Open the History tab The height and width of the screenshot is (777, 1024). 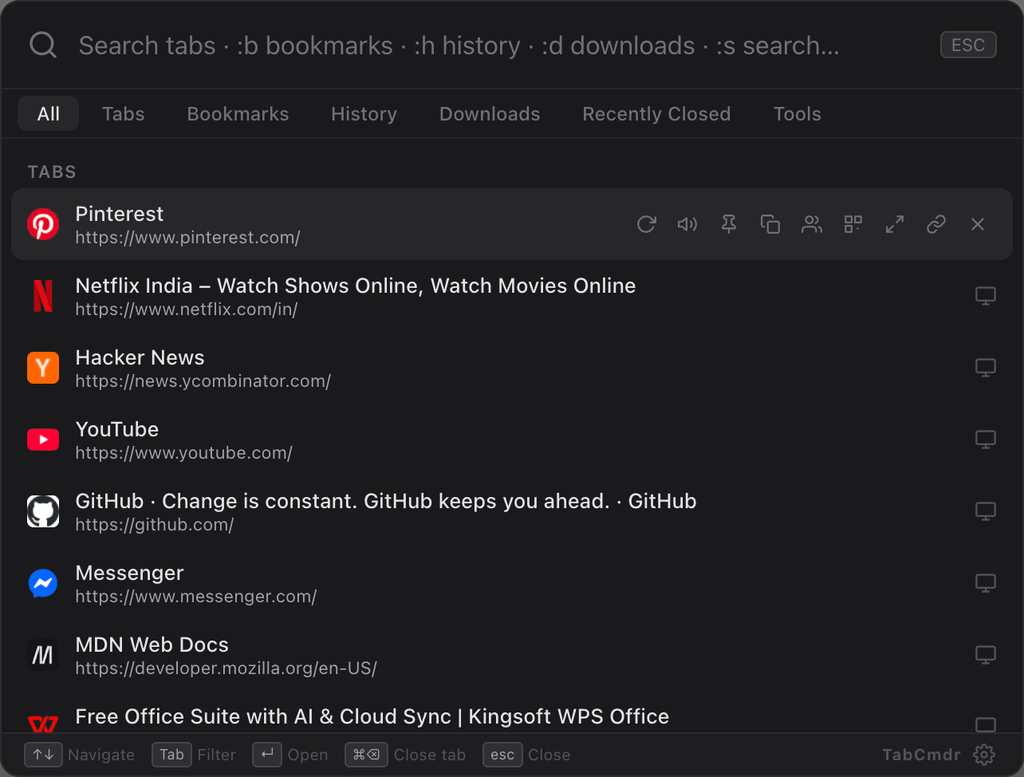[364, 114]
